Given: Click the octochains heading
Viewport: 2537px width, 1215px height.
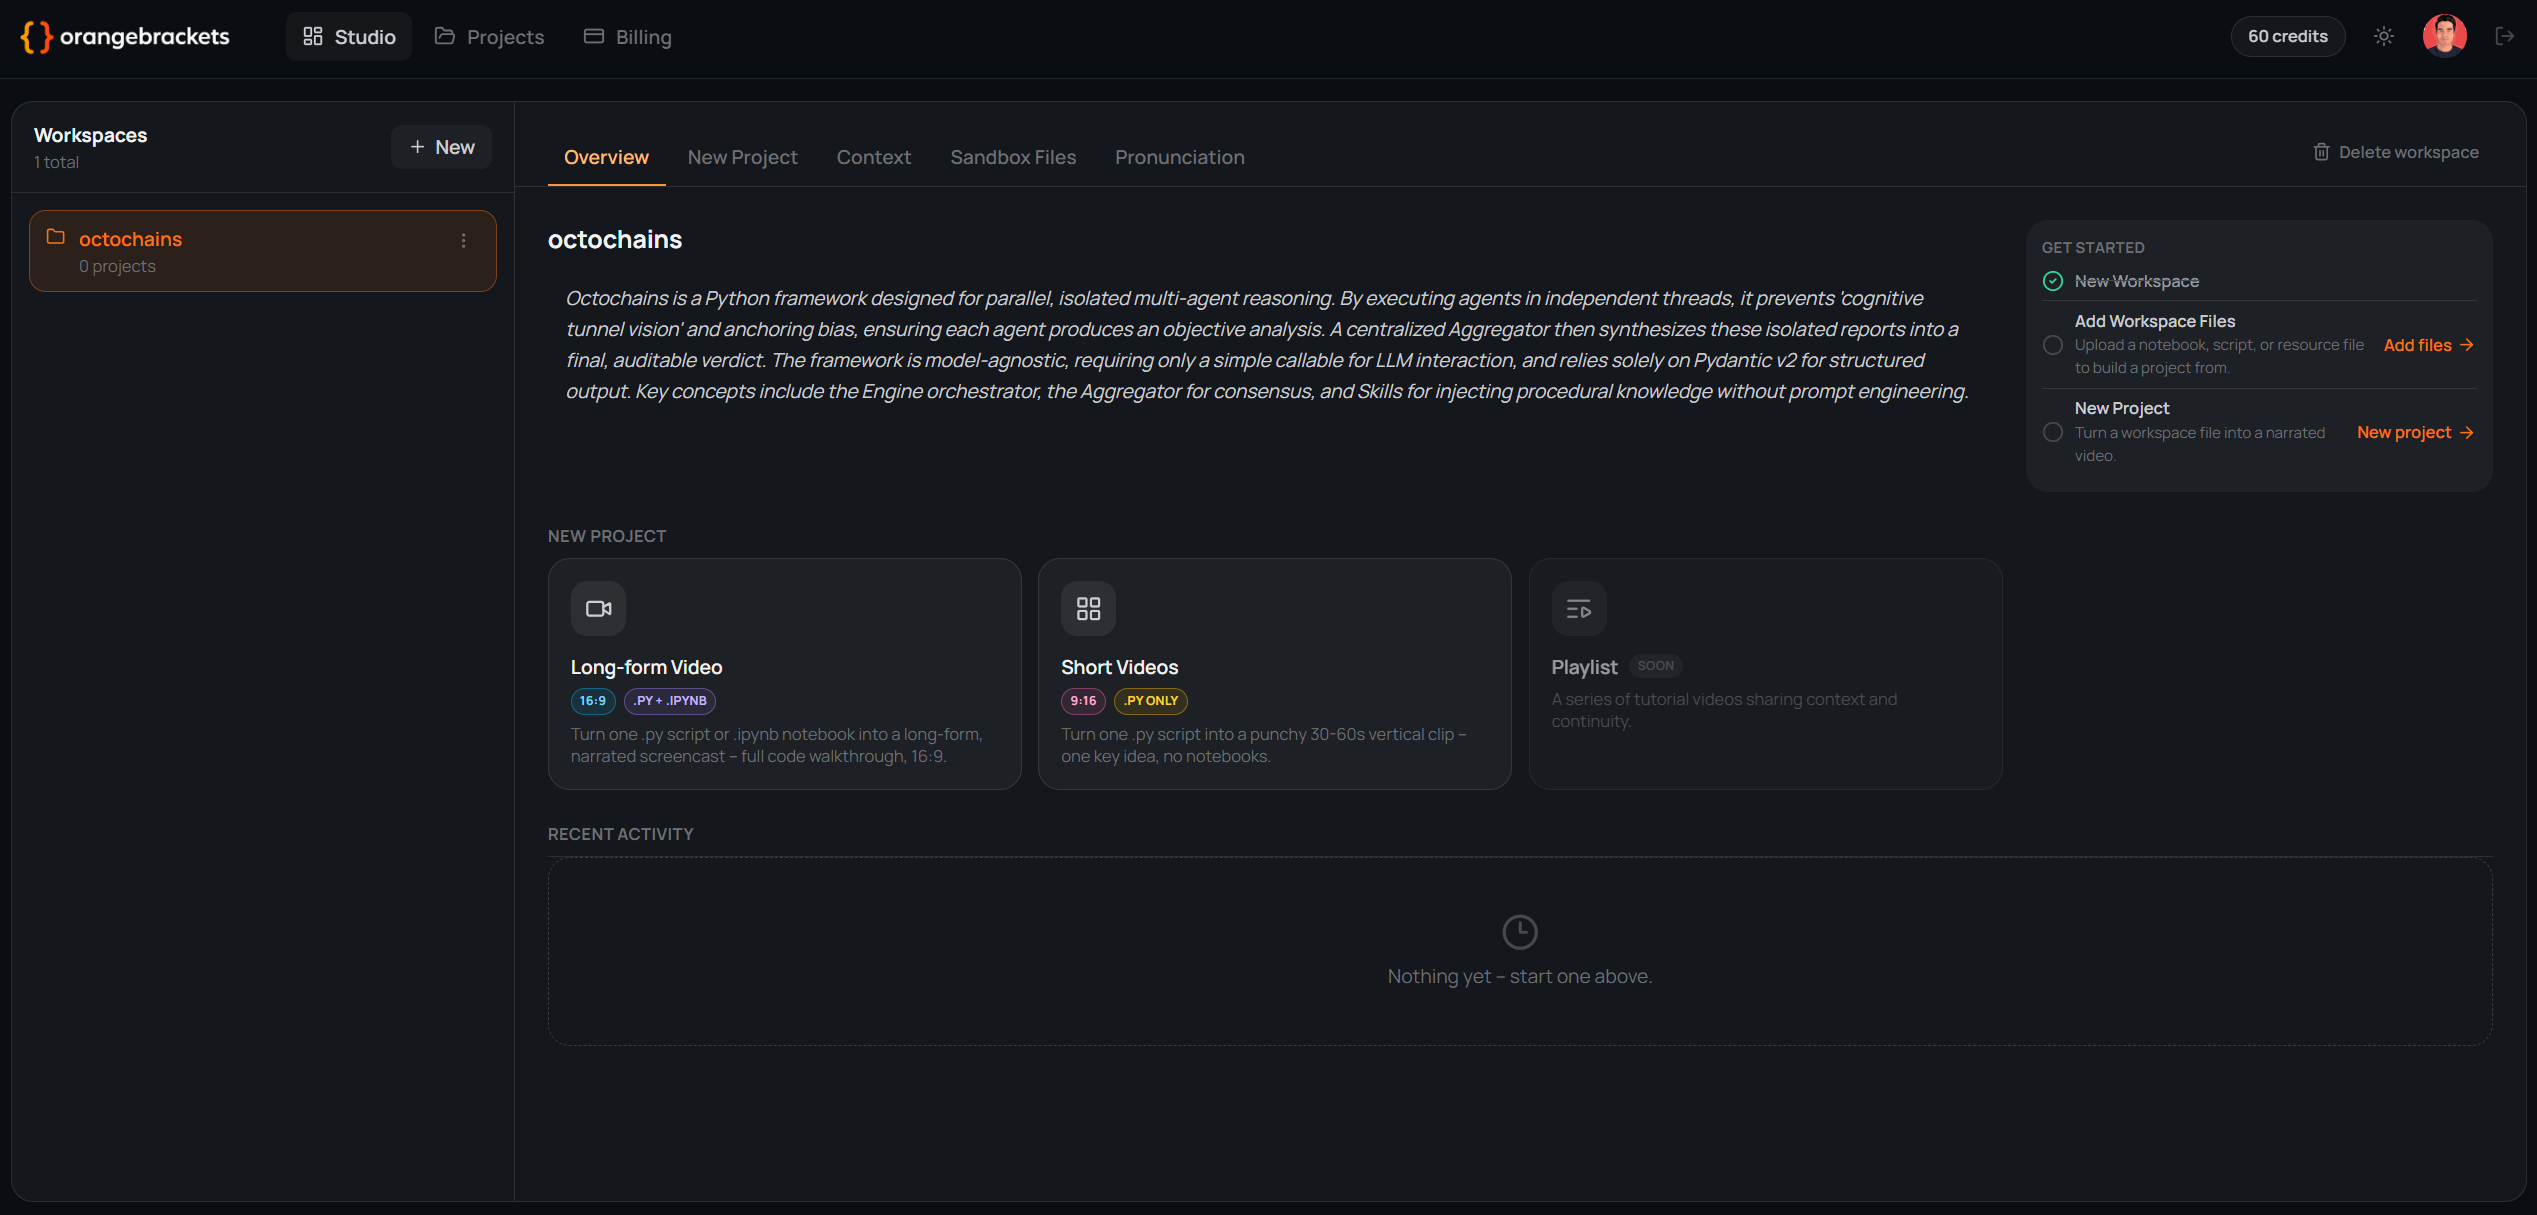Looking at the screenshot, I should click(615, 240).
